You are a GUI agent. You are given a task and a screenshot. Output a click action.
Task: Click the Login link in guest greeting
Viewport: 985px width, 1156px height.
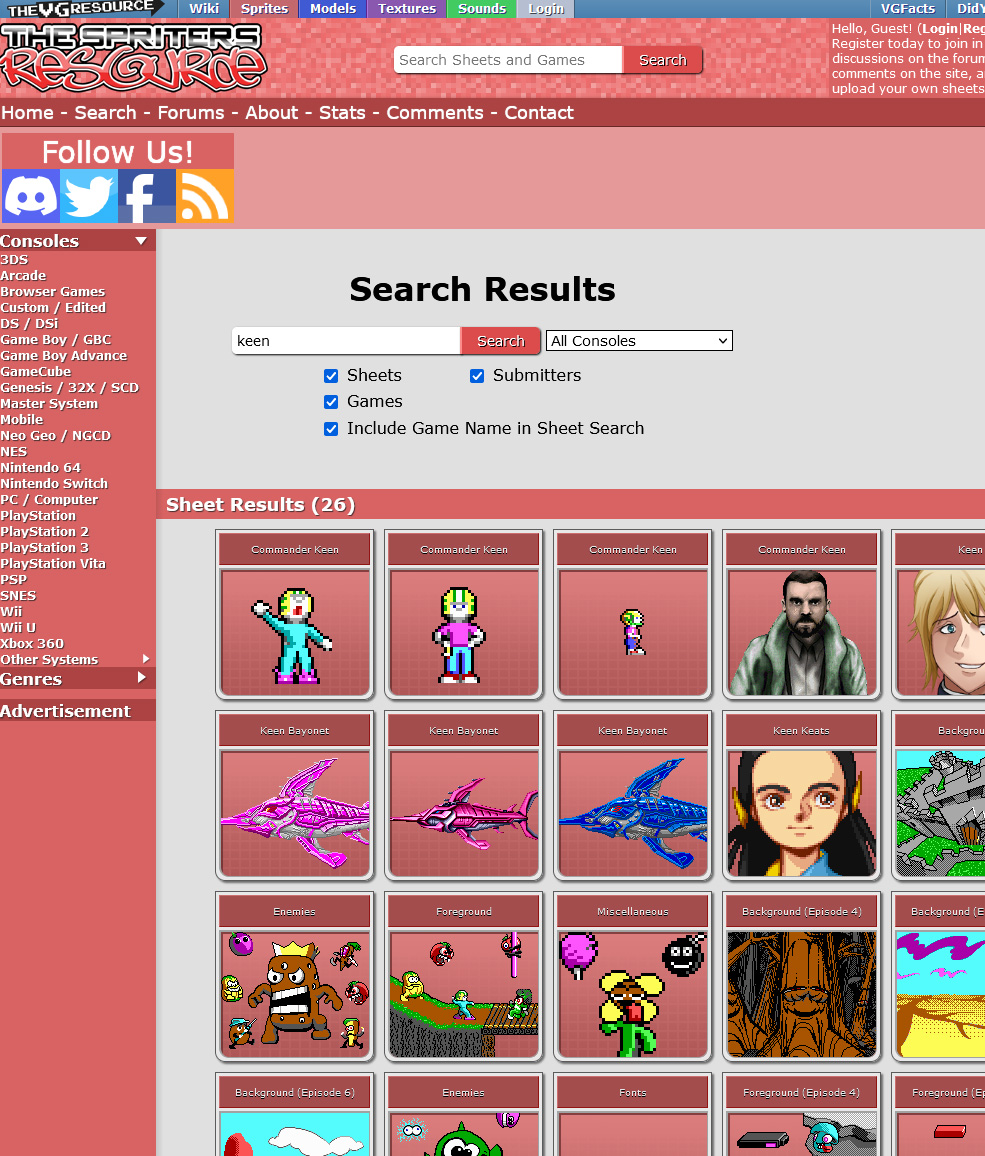tap(939, 29)
